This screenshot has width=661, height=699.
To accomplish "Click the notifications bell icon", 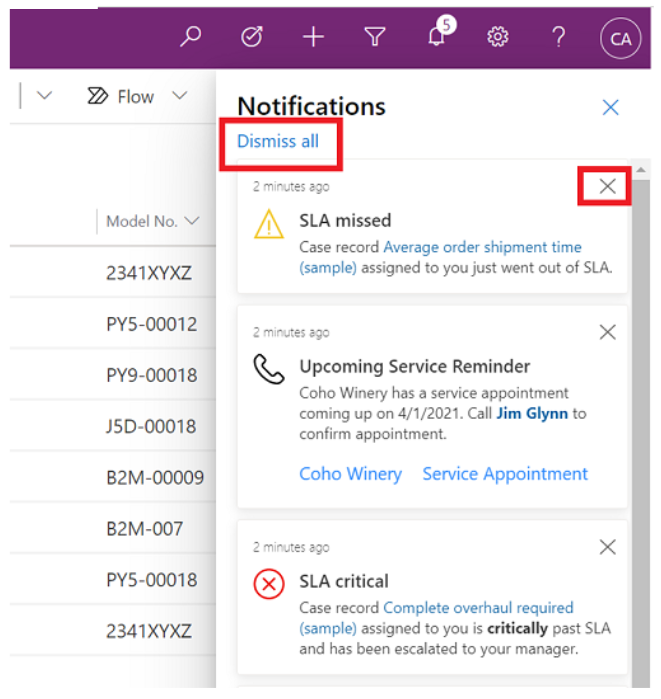I will [436, 37].
